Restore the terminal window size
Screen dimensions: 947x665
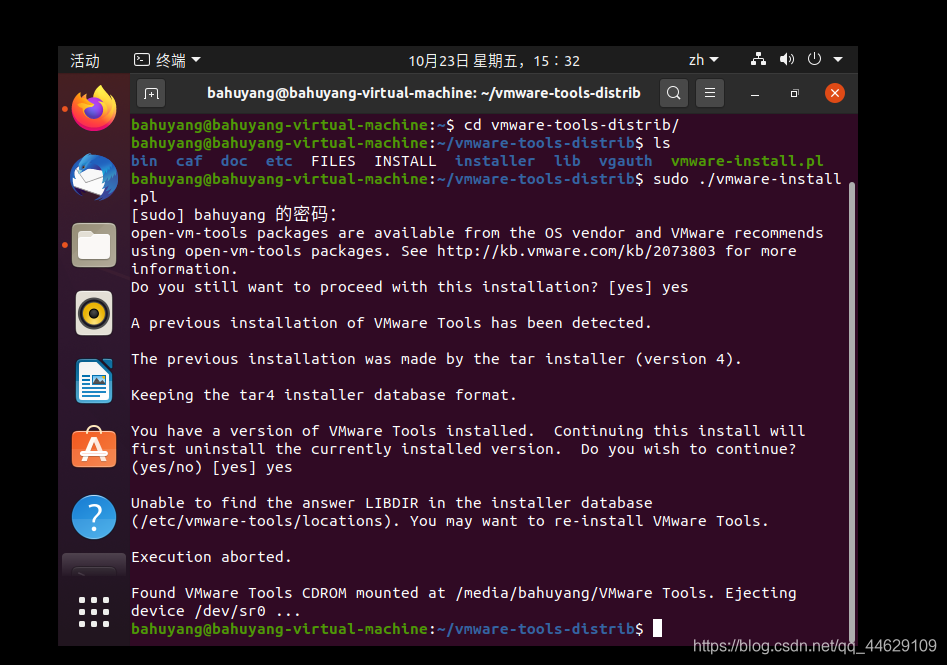pos(795,94)
